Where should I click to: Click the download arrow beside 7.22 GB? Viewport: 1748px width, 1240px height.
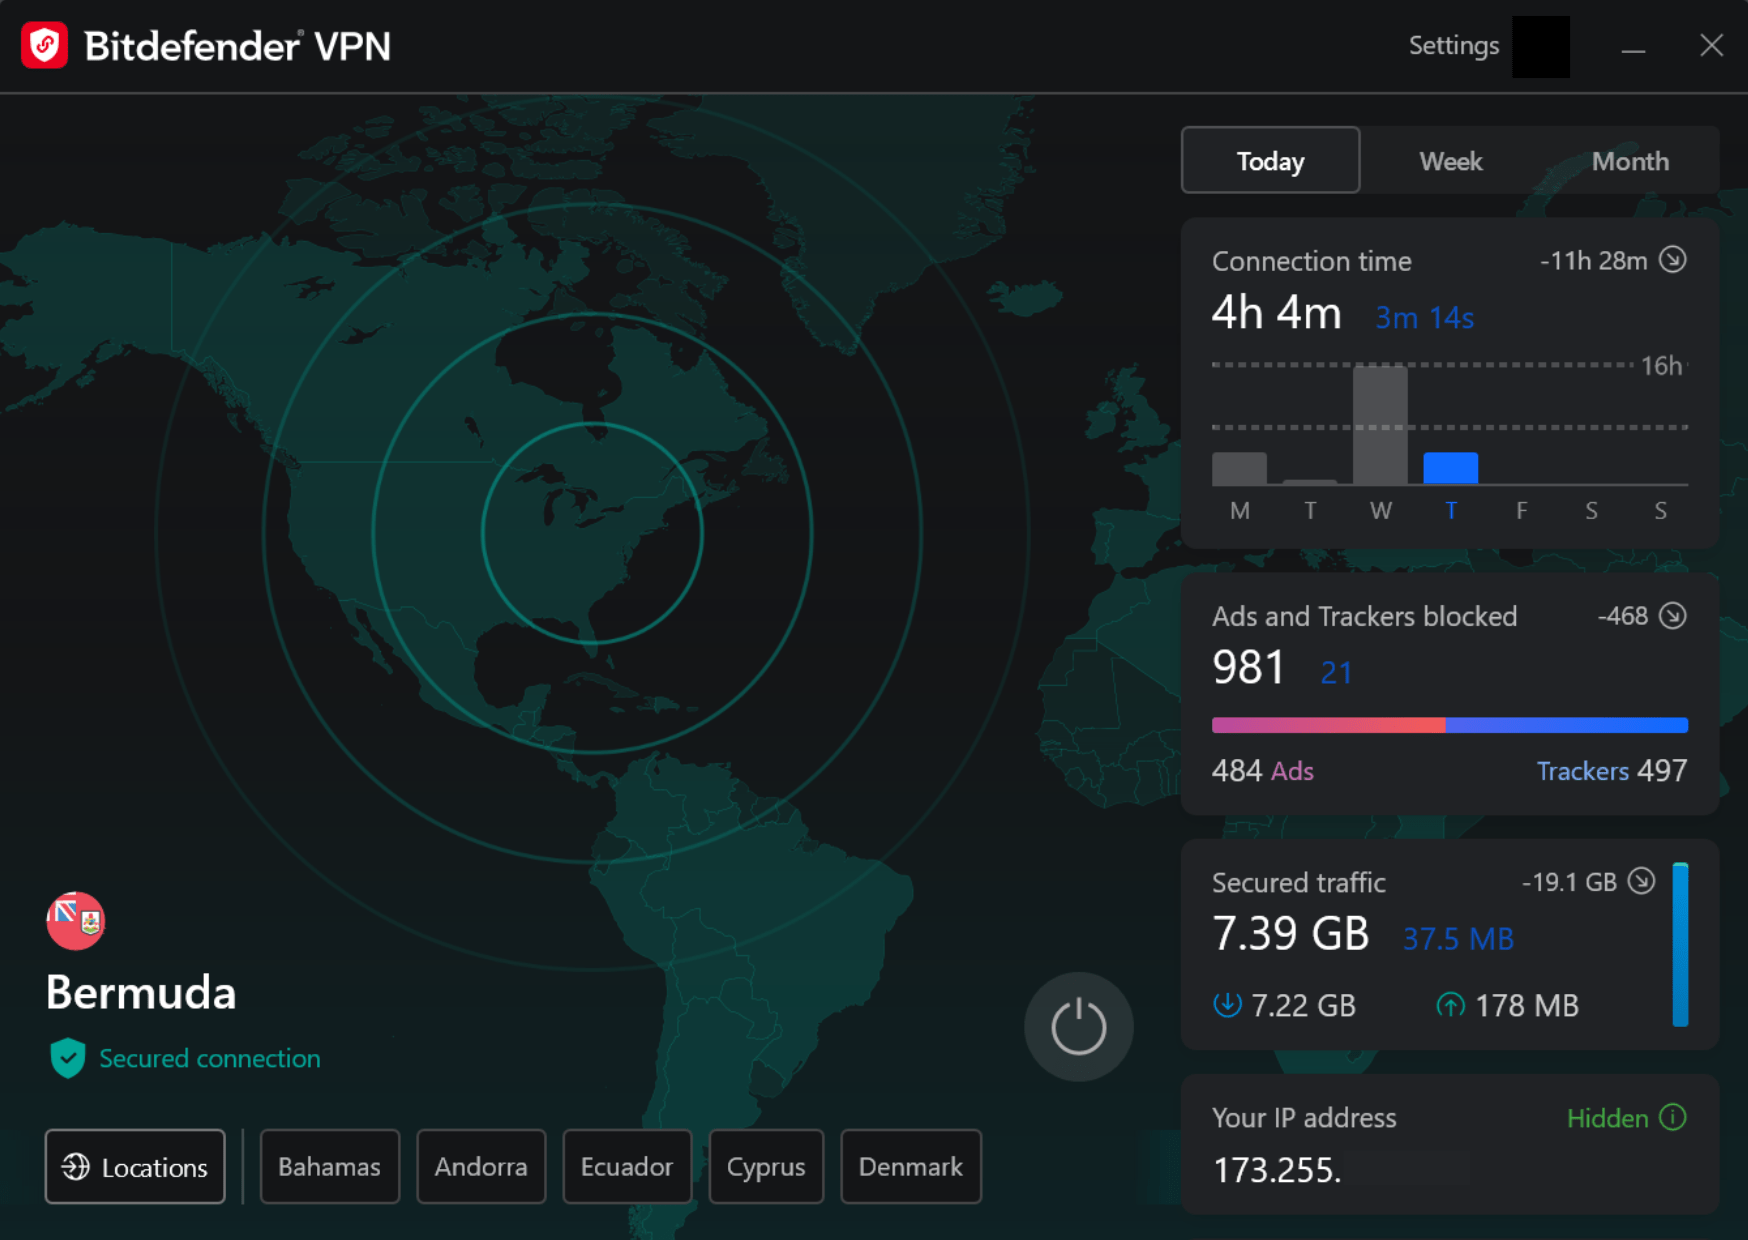1227,1005
